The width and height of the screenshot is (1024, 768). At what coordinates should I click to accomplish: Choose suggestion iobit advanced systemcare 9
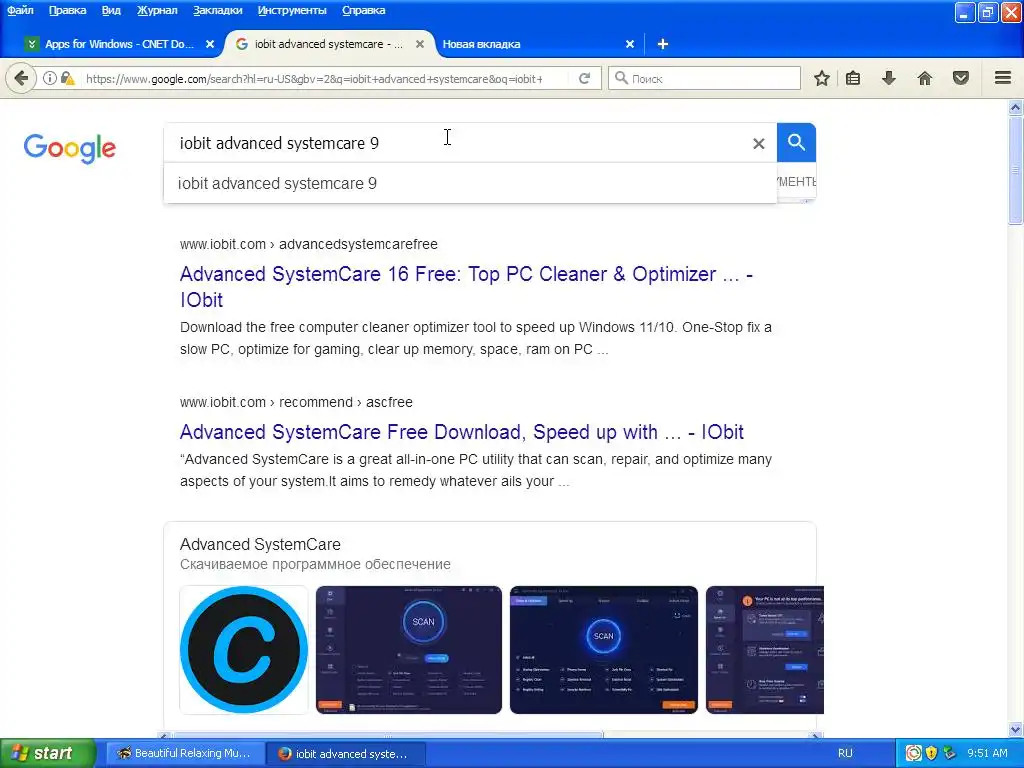[x=470, y=184]
